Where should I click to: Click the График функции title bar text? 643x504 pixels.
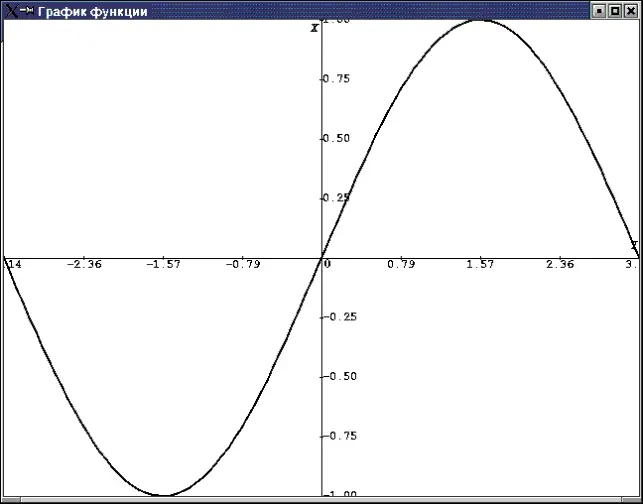[92, 11]
